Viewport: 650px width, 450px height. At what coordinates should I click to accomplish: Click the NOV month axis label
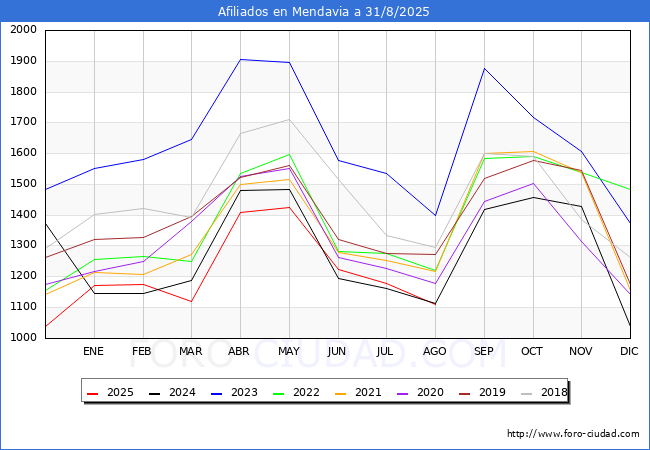[580, 351]
